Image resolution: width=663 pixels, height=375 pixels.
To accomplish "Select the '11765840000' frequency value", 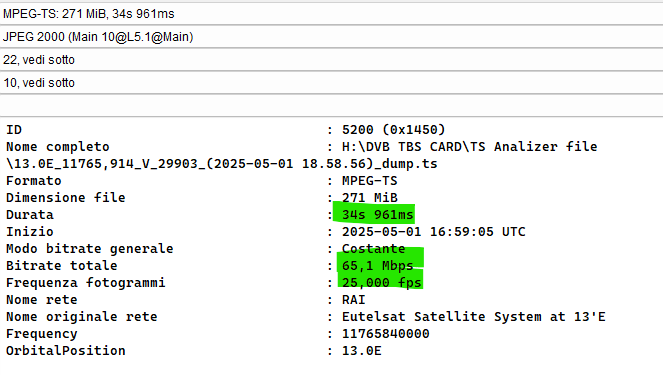I will click(x=386, y=334).
